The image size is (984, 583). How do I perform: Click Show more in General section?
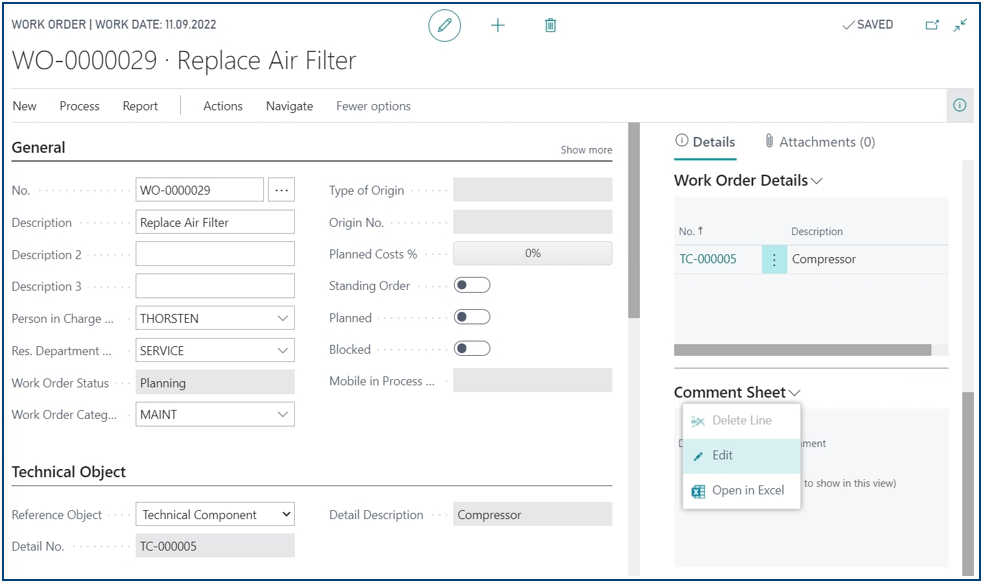click(586, 150)
